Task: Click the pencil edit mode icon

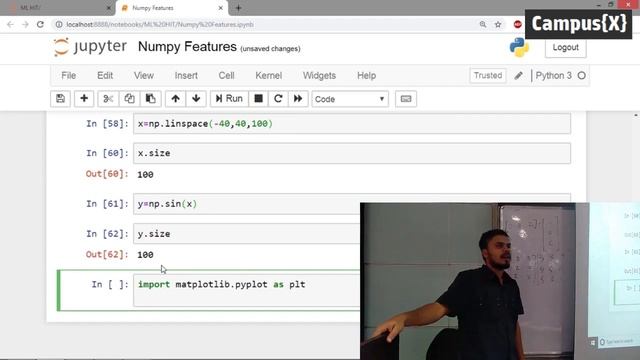Action: (518, 76)
